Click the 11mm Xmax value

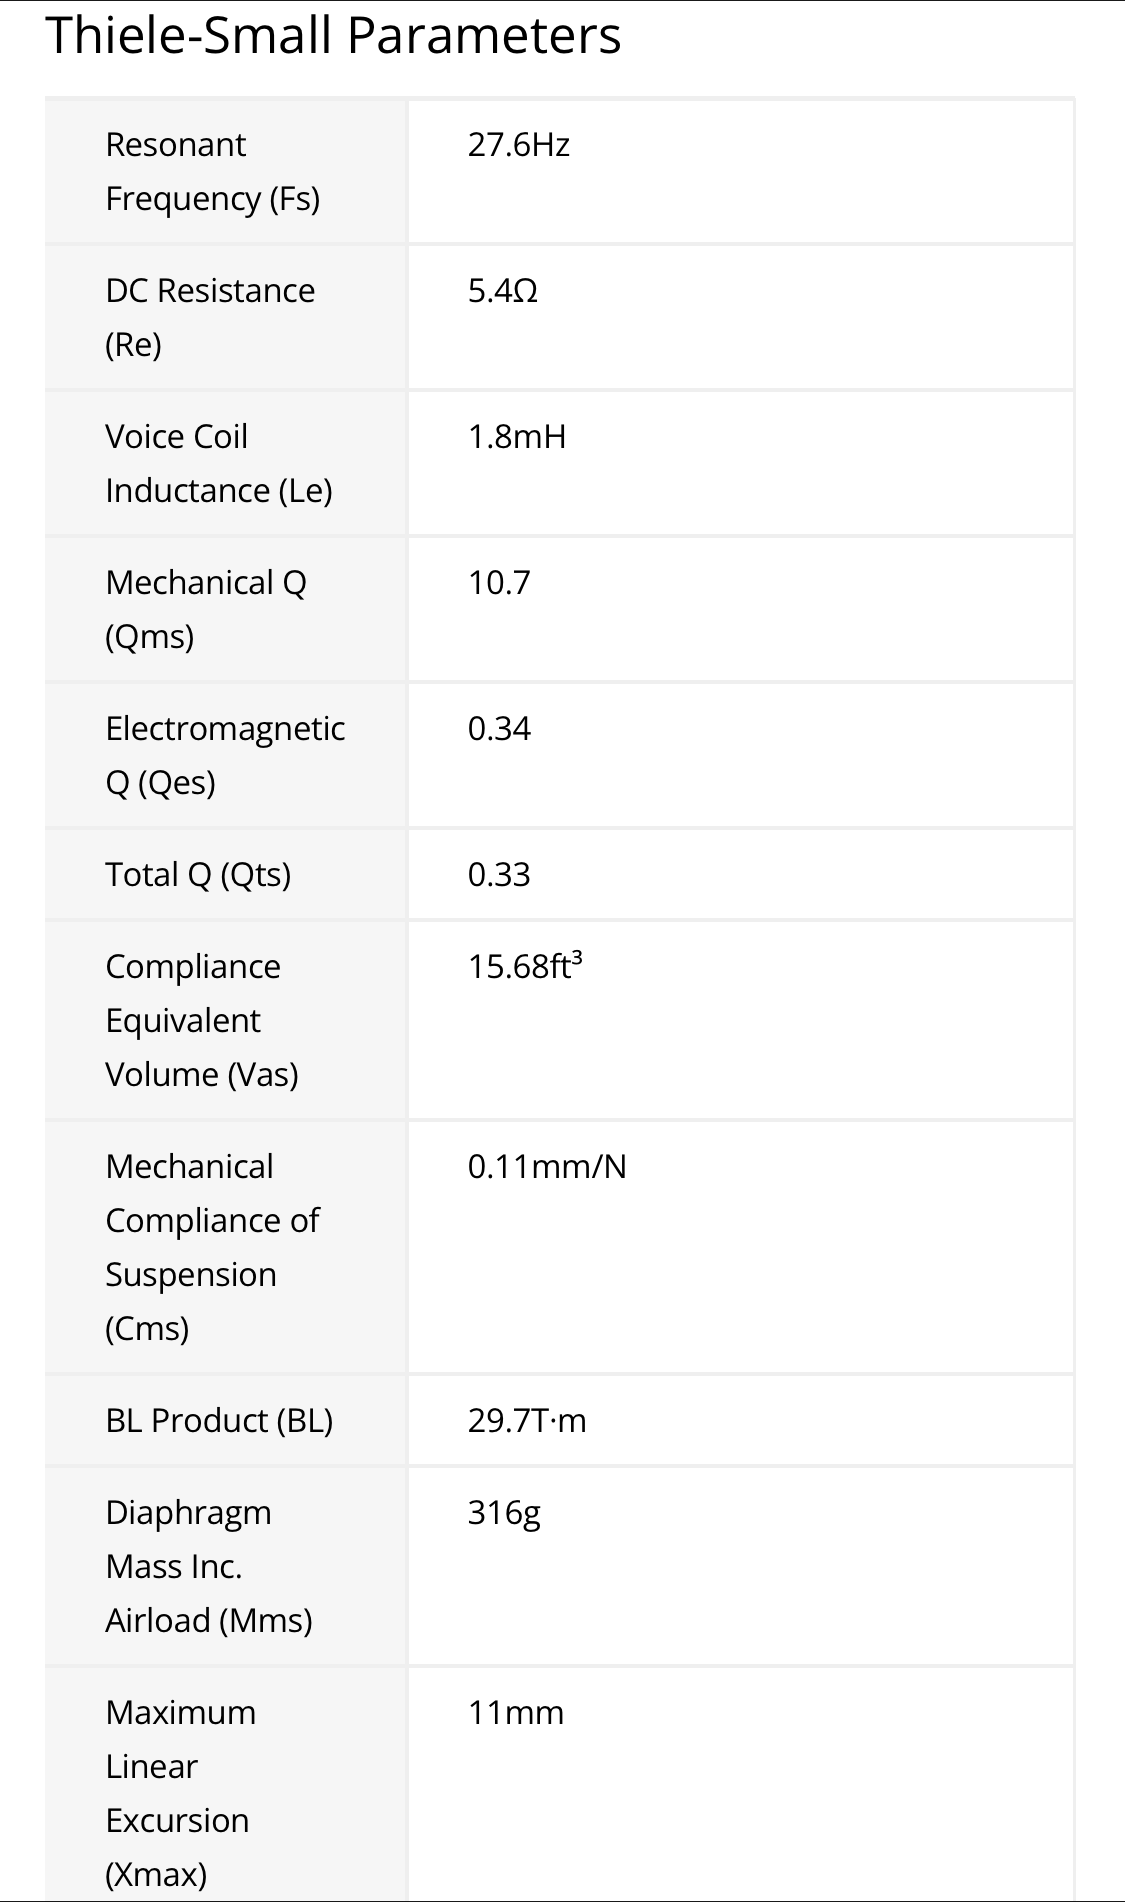click(x=516, y=1713)
